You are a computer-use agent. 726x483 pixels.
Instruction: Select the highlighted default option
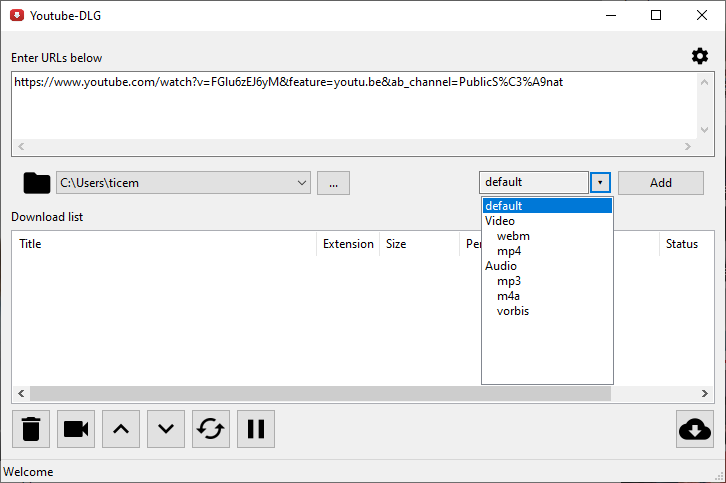pyautogui.click(x=547, y=206)
